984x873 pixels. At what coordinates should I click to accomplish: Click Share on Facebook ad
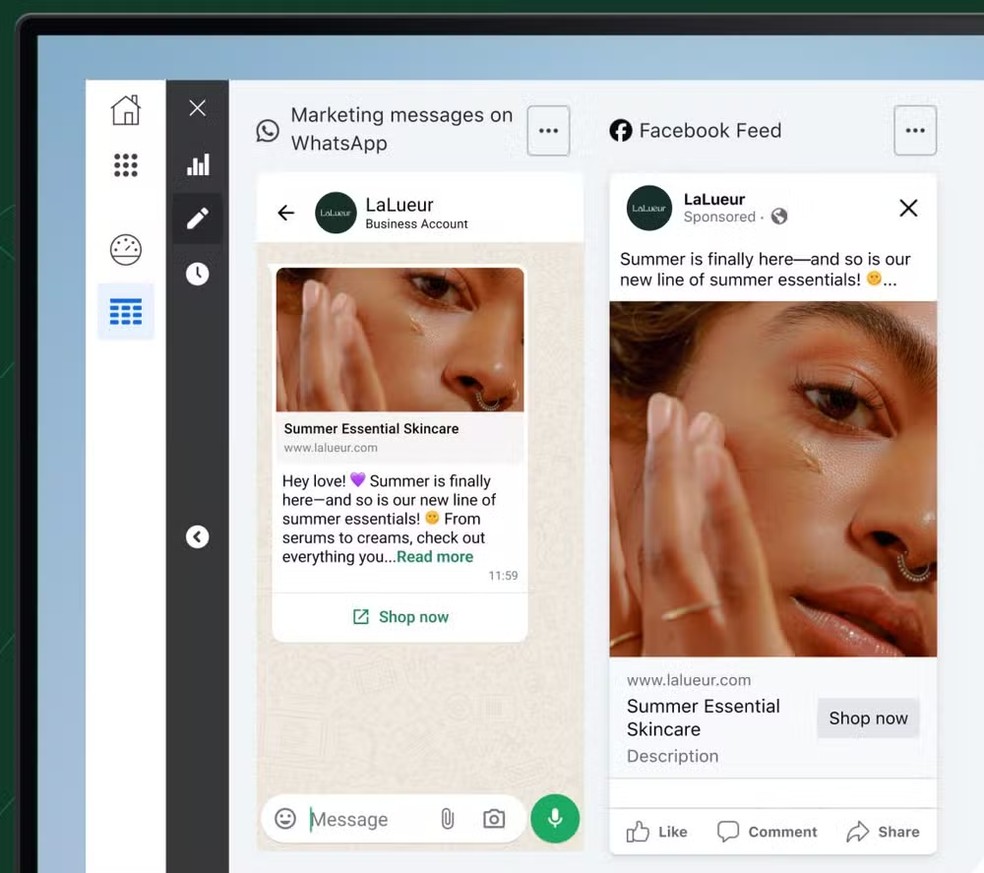pyautogui.click(x=882, y=832)
